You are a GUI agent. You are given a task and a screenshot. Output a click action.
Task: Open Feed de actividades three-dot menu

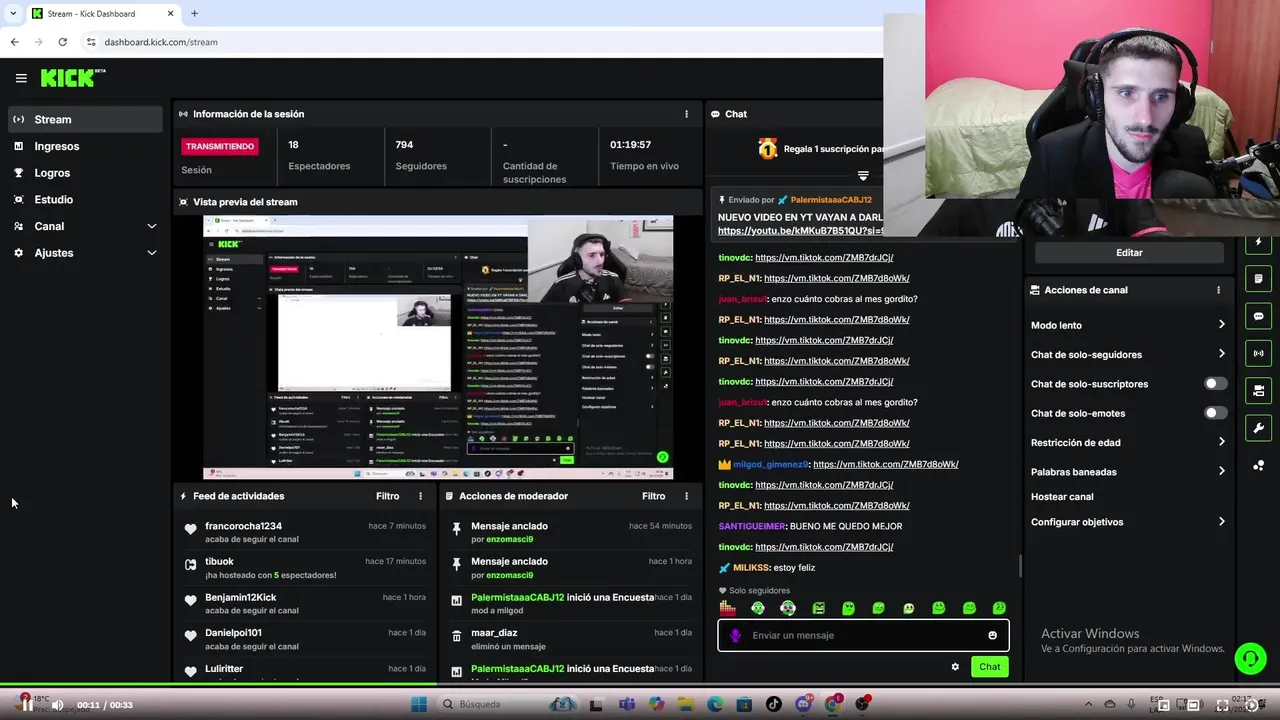[x=420, y=496]
